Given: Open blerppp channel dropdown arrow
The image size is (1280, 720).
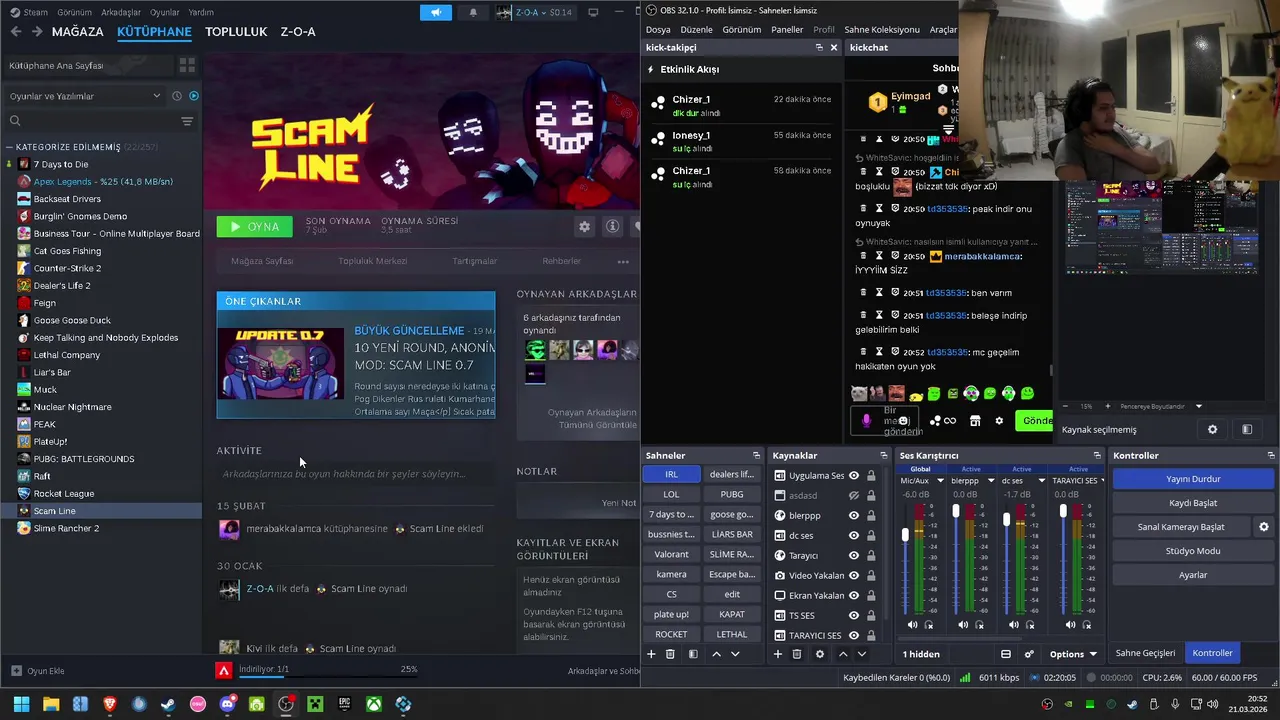Looking at the screenshot, I should pos(991,481).
